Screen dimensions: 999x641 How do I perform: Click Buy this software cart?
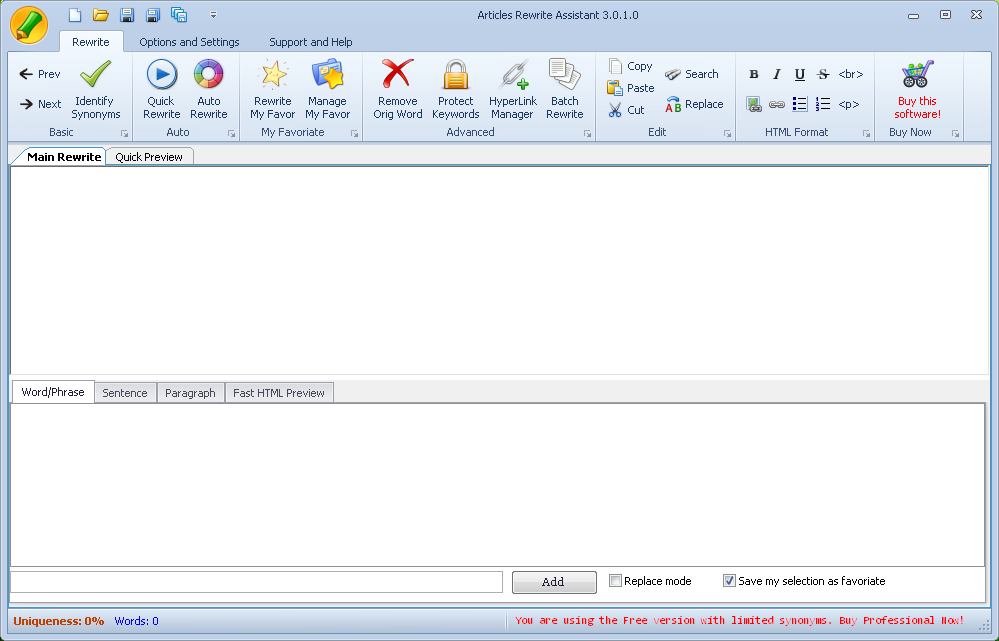coord(917,89)
